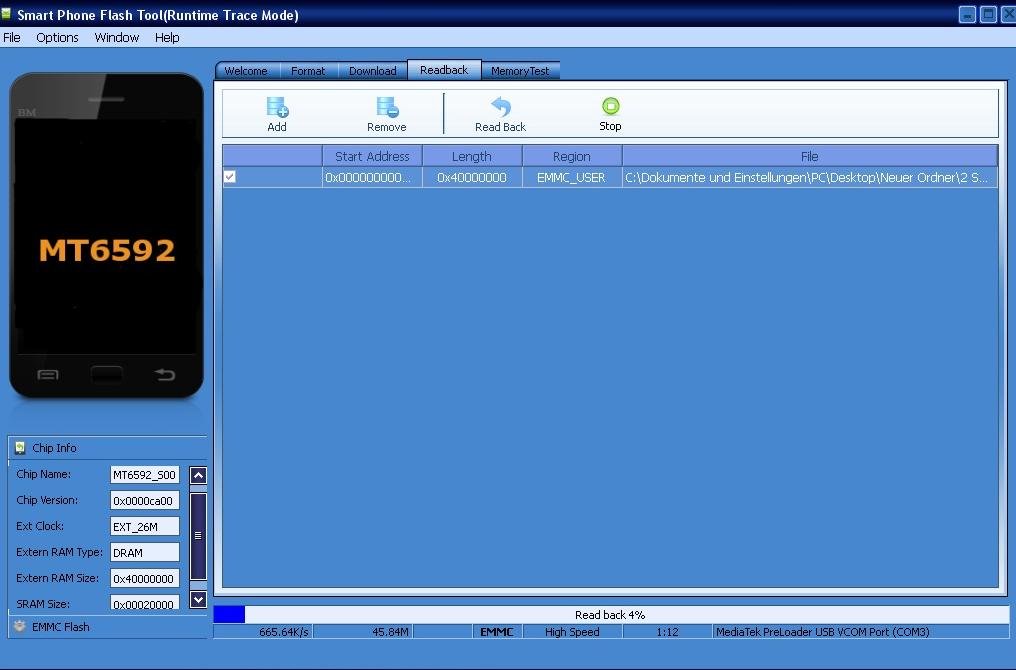Minimize the Flash Tool window
Viewport: 1016px width, 670px height.
click(x=967, y=14)
